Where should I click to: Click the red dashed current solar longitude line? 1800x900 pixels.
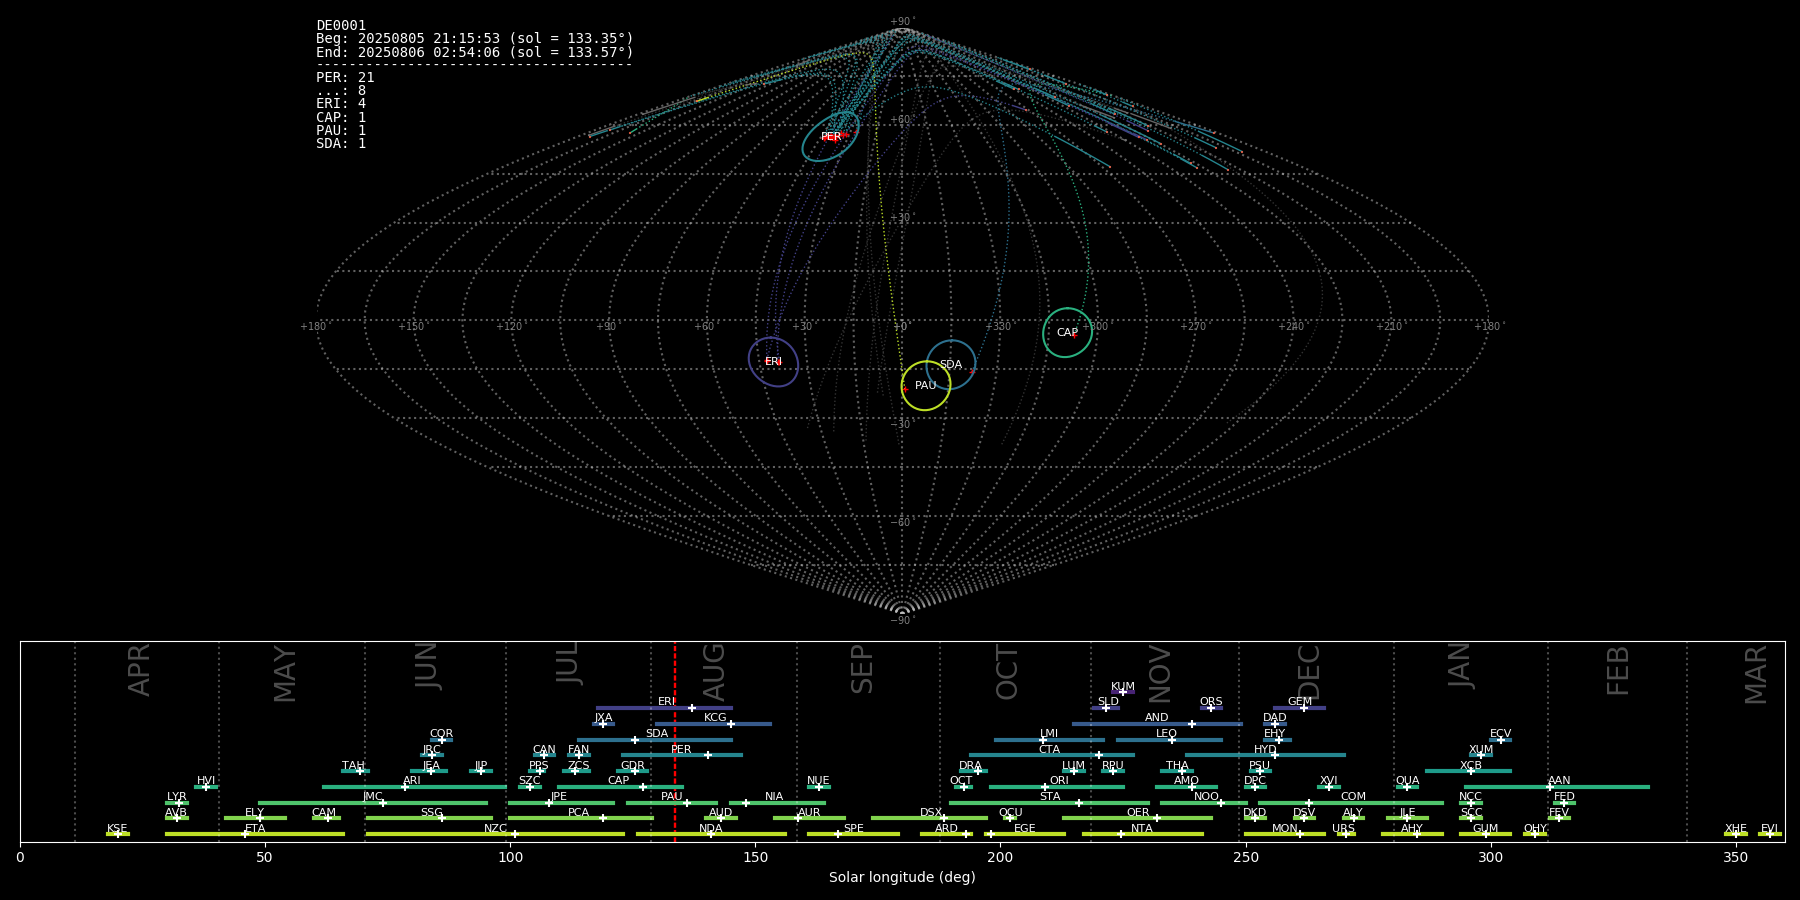675,741
